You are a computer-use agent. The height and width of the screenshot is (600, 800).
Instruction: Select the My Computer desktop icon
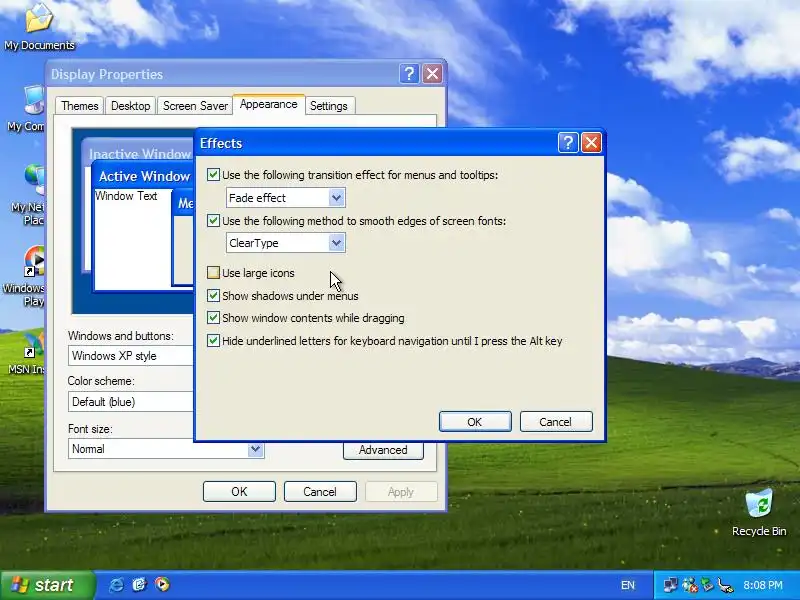pos(26,109)
